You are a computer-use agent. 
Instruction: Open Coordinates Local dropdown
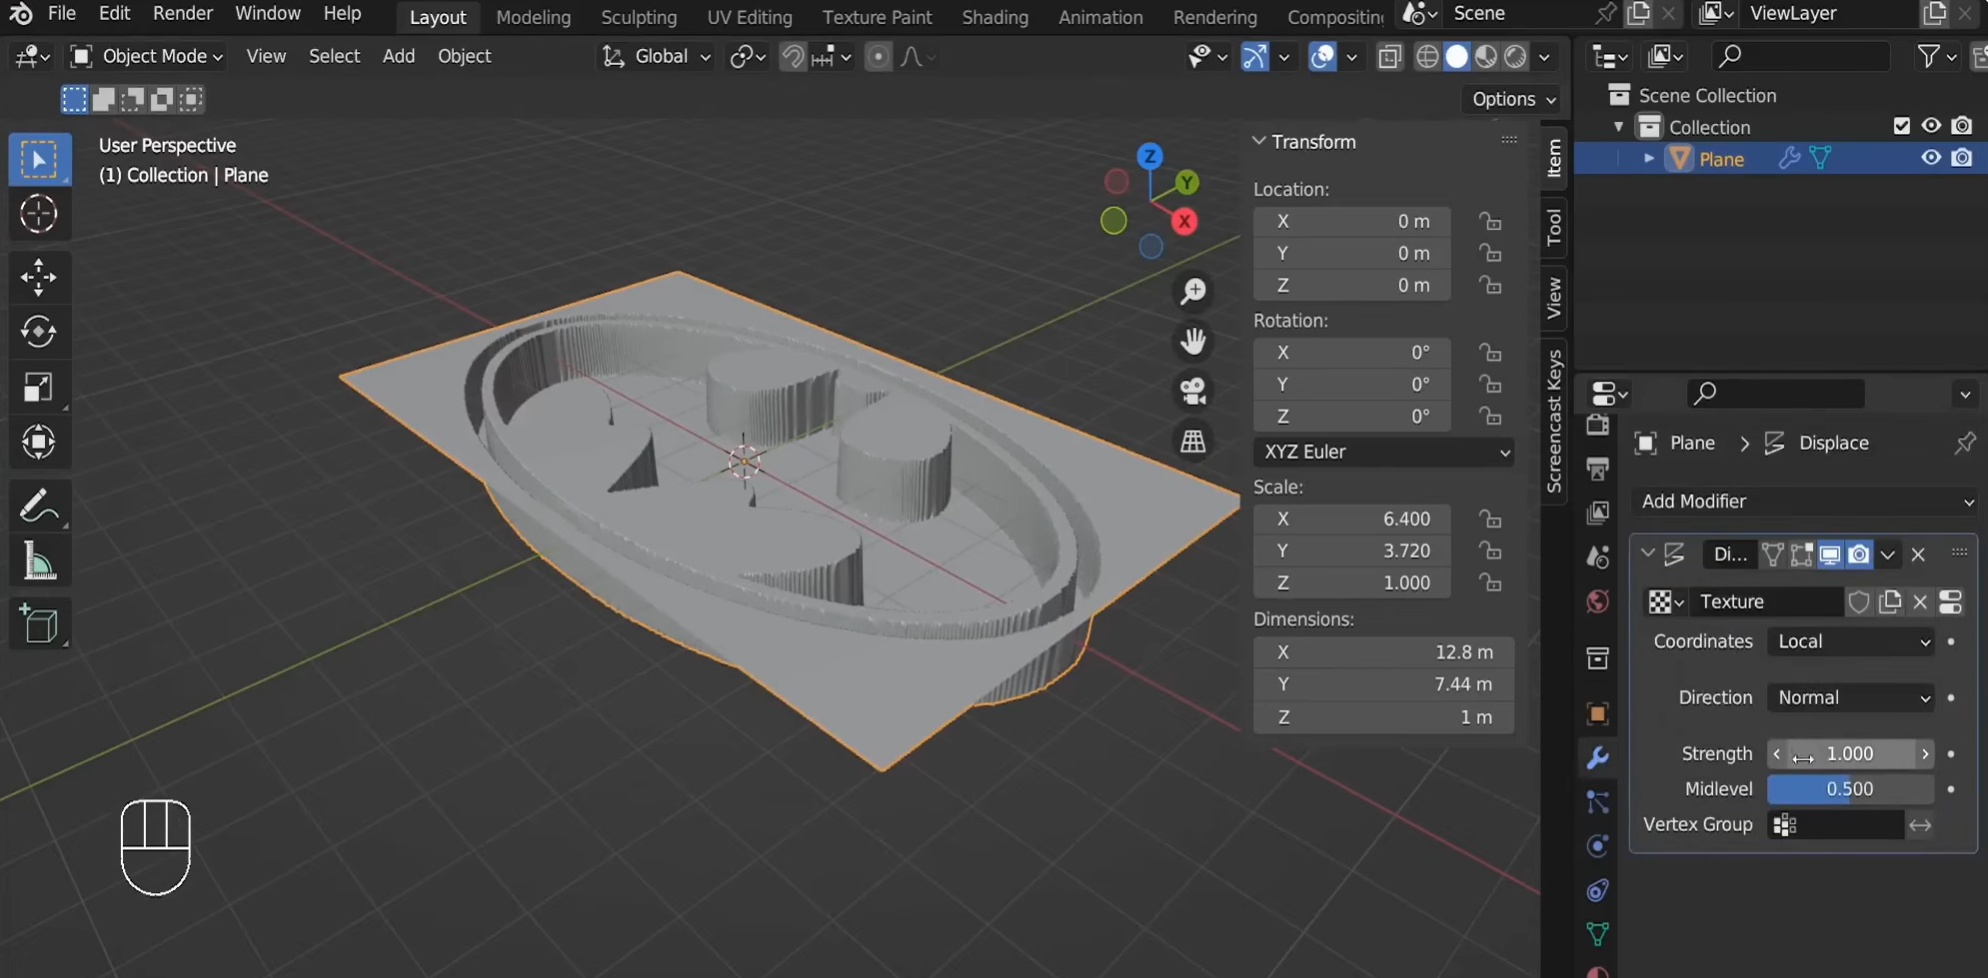click(1851, 641)
